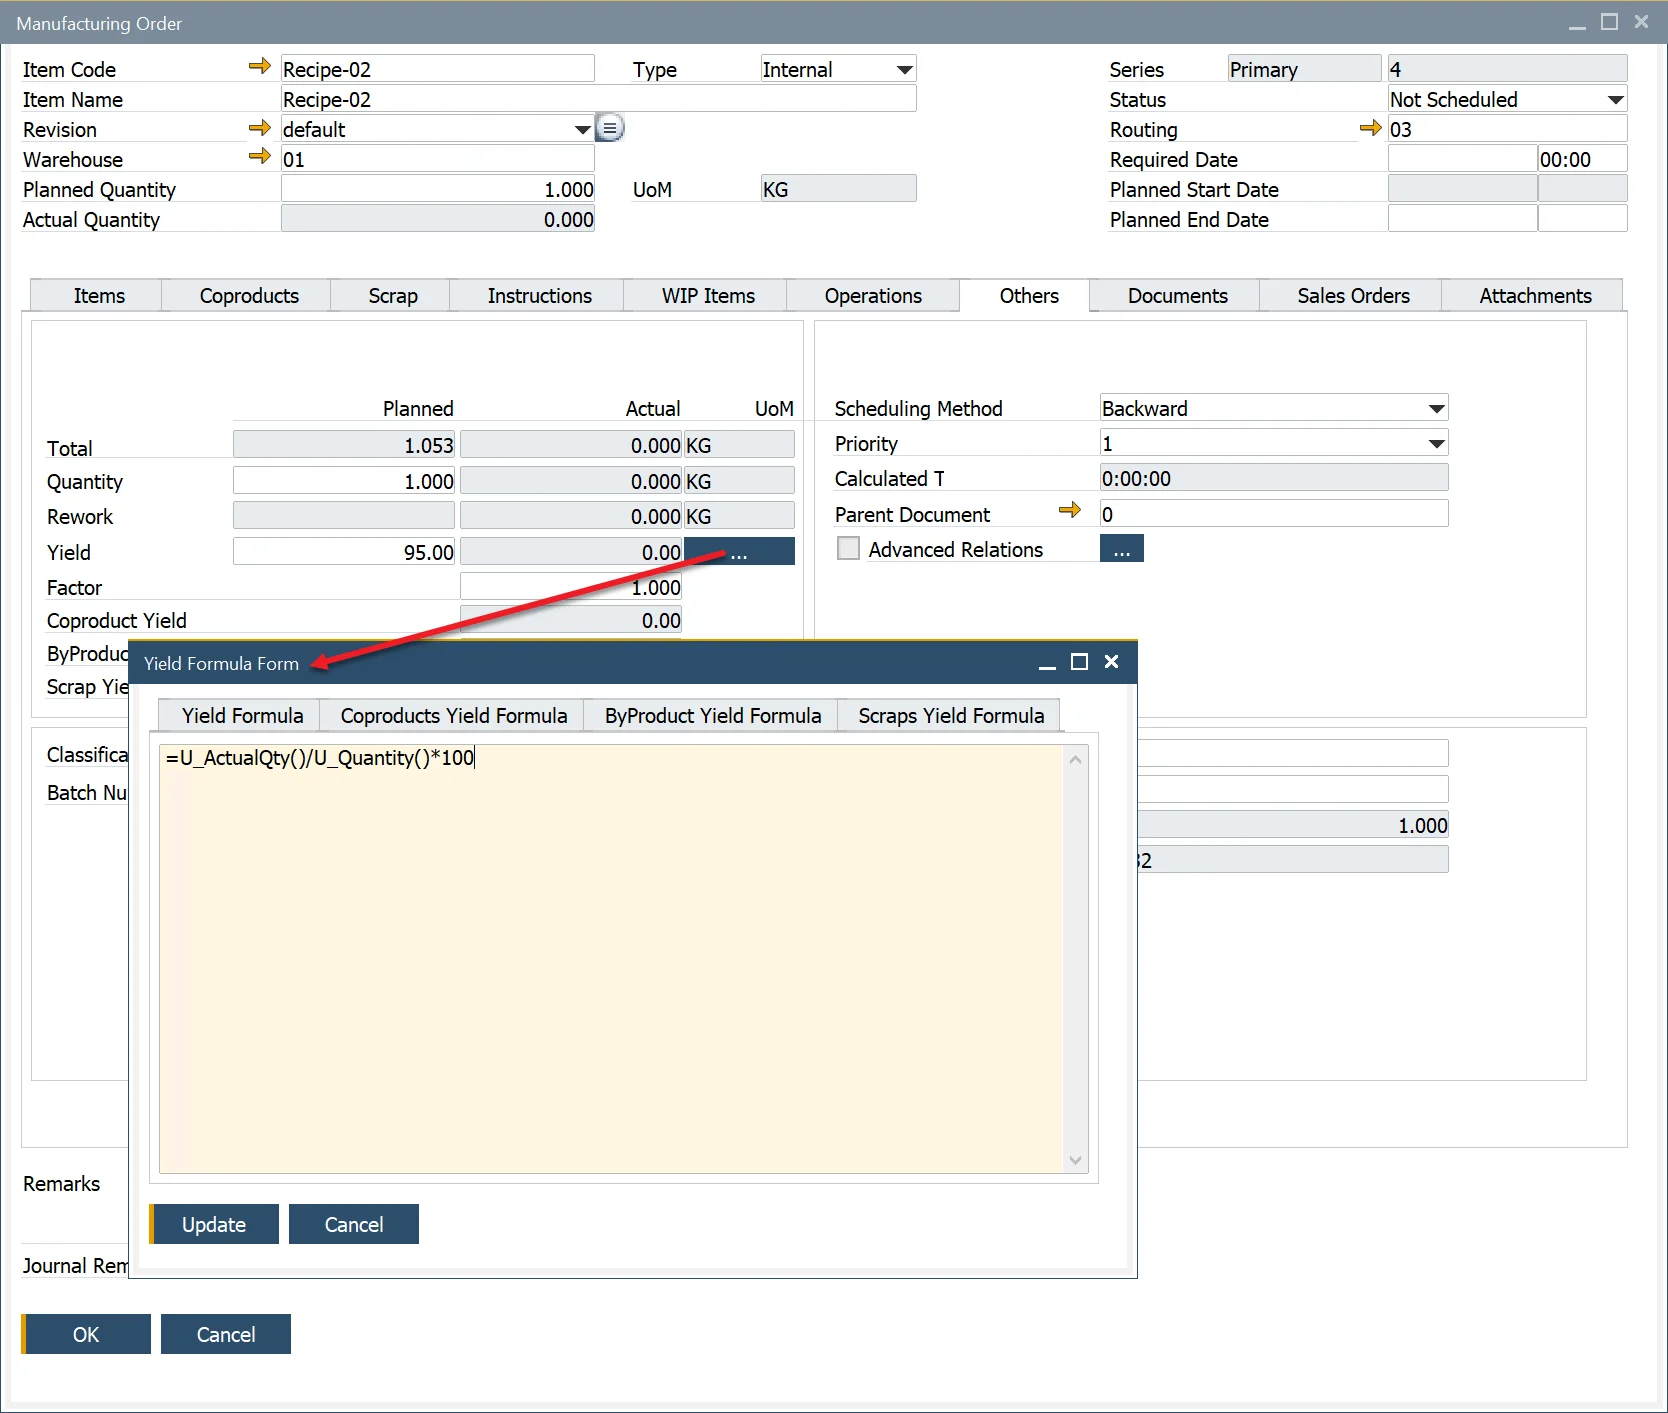This screenshot has height=1413, width=1668.
Task: Click the Parent Document link arrow
Action: point(1069,511)
